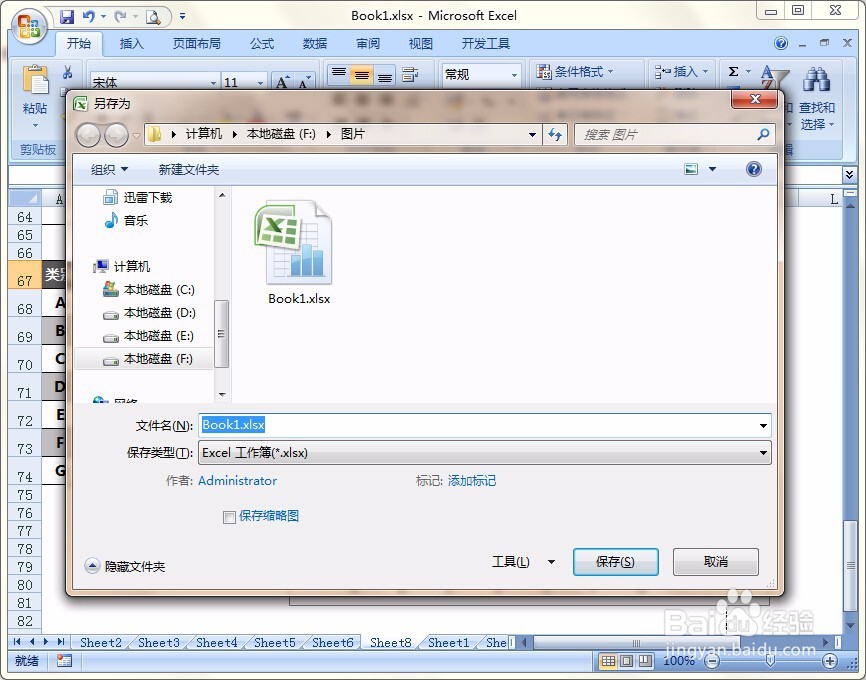
Task: Click the Print Preview icon in quick access
Action: pyautogui.click(x=153, y=17)
